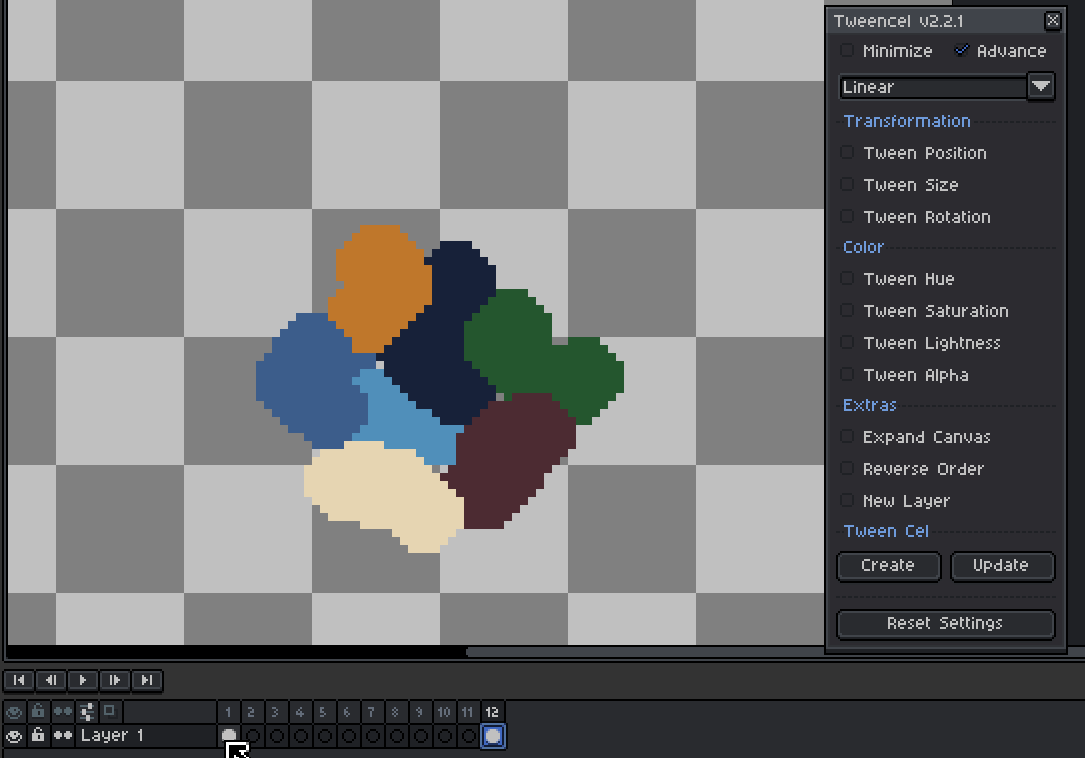1085x758 pixels.
Task: Select frame 7 header in timeline
Action: tap(372, 712)
